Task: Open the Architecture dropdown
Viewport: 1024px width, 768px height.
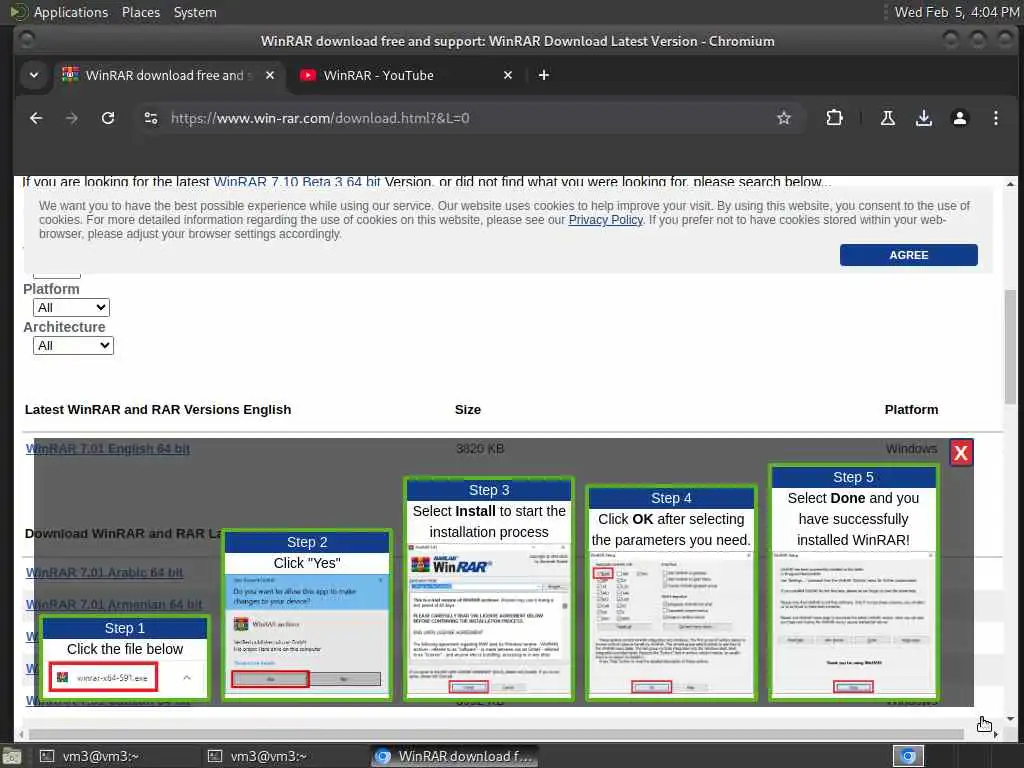Action: pyautogui.click(x=73, y=345)
